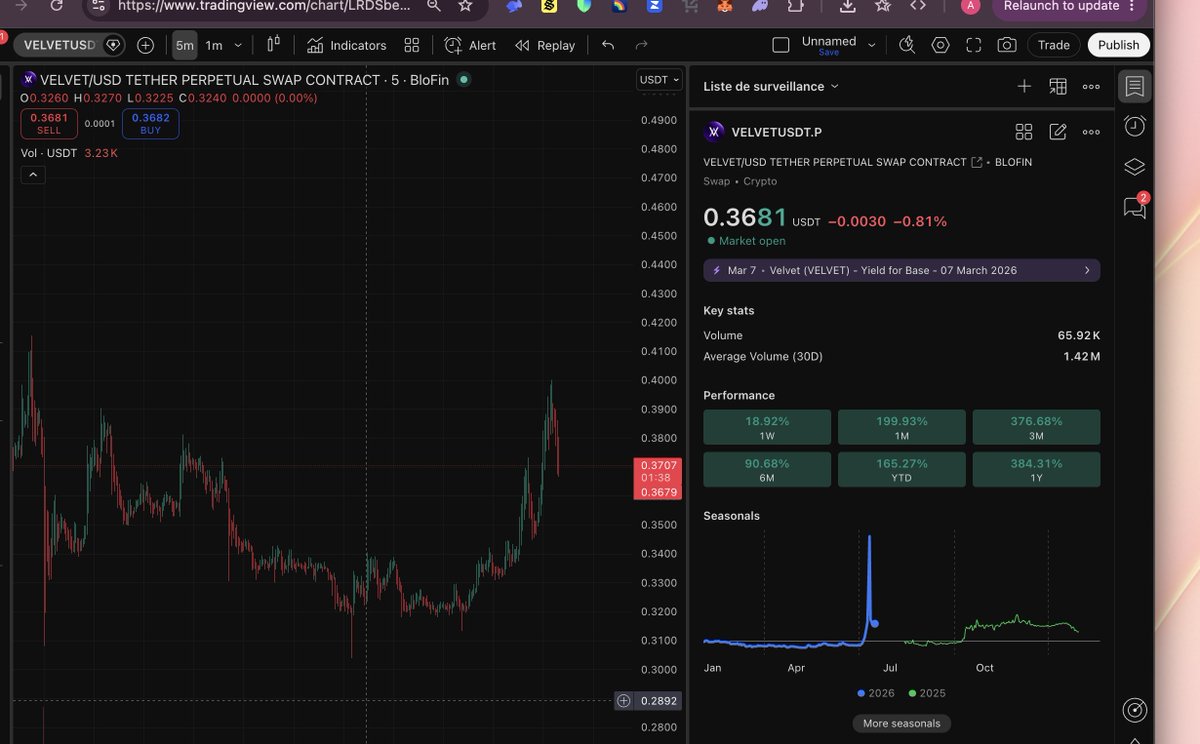This screenshot has height=744, width=1200.
Task: Open browser downloads arrow icon
Action: [847, 6]
